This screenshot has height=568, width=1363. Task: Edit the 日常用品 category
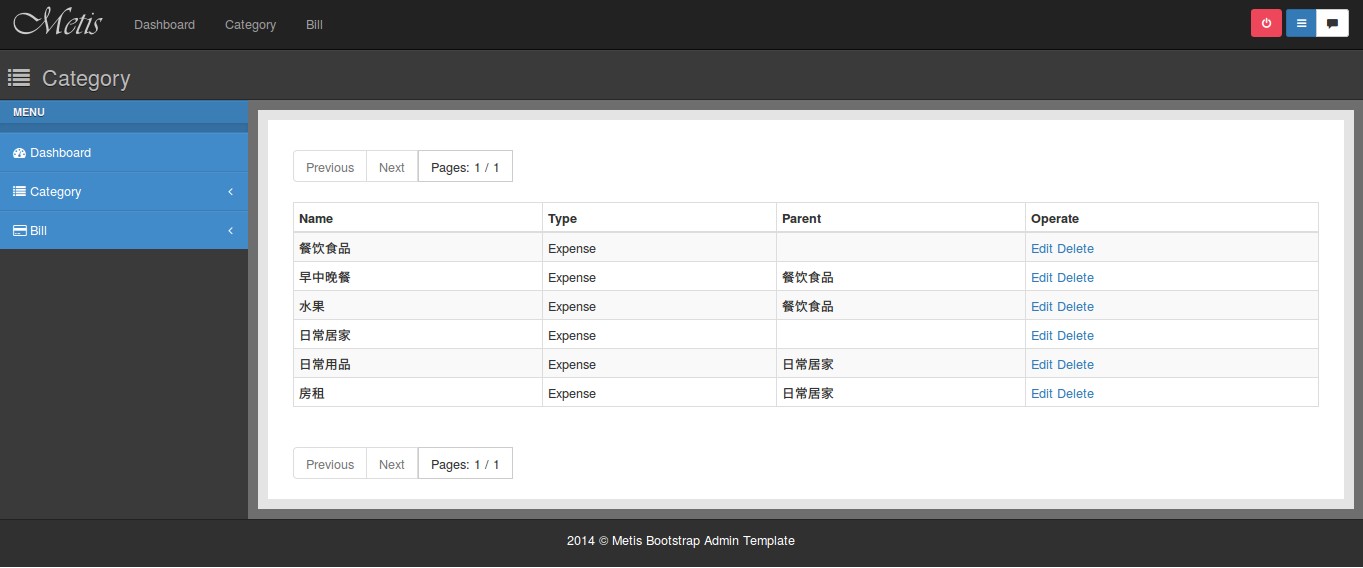point(1041,364)
